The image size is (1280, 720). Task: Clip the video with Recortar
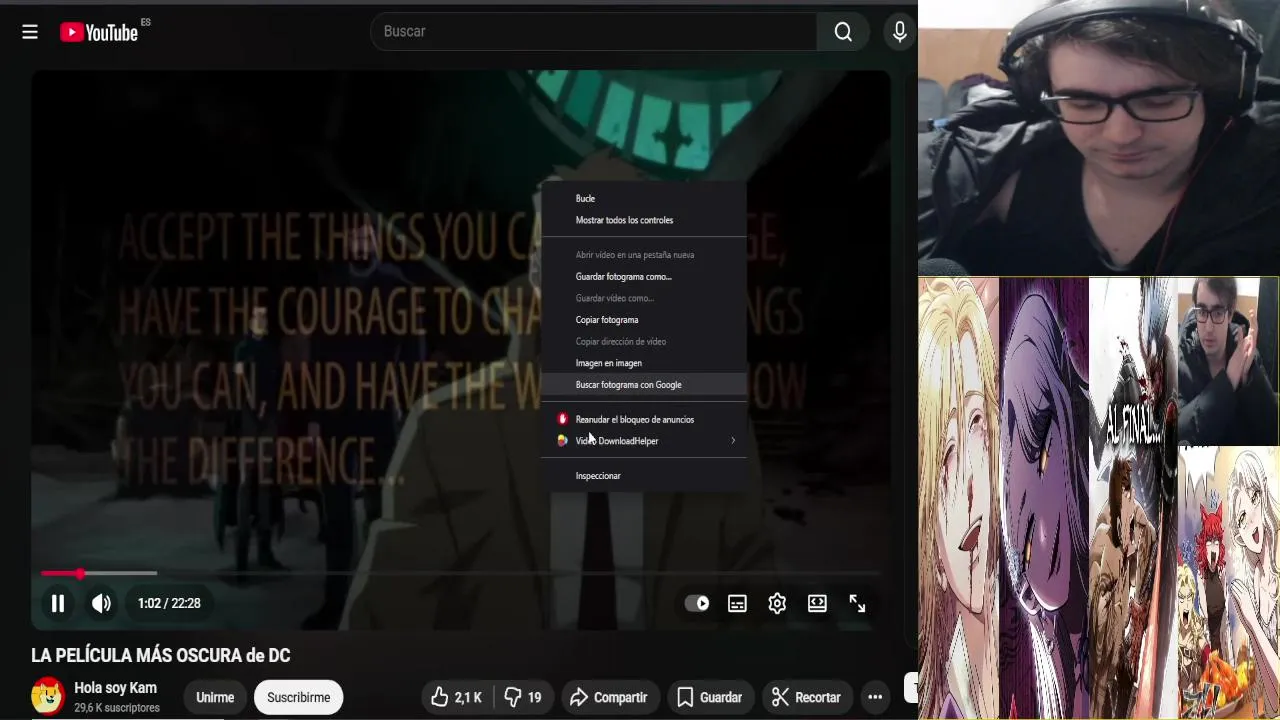806,697
